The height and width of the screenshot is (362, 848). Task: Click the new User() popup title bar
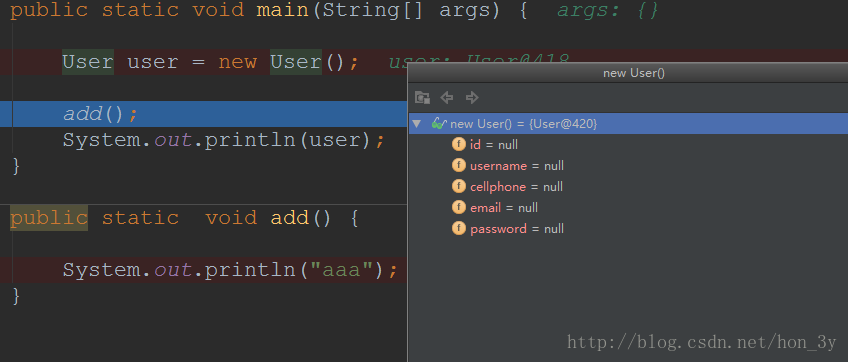coord(628,73)
